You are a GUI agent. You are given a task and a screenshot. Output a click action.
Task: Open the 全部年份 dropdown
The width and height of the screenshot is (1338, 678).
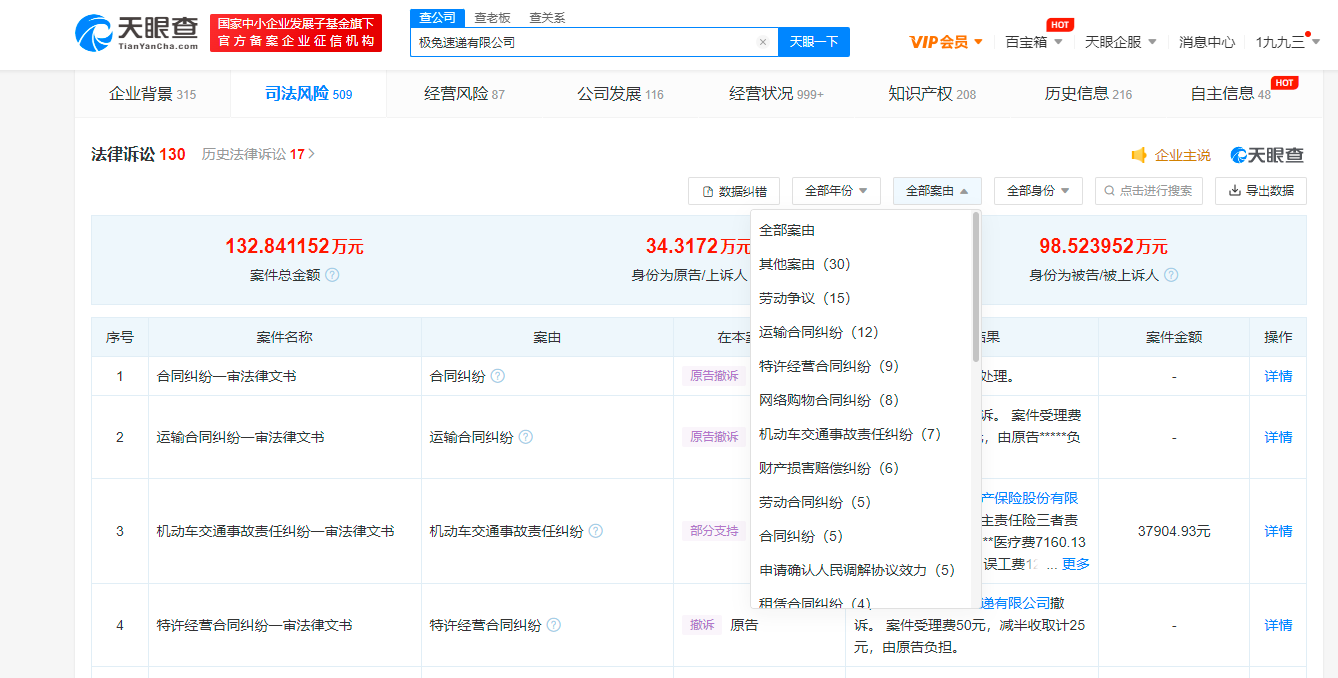tap(836, 191)
